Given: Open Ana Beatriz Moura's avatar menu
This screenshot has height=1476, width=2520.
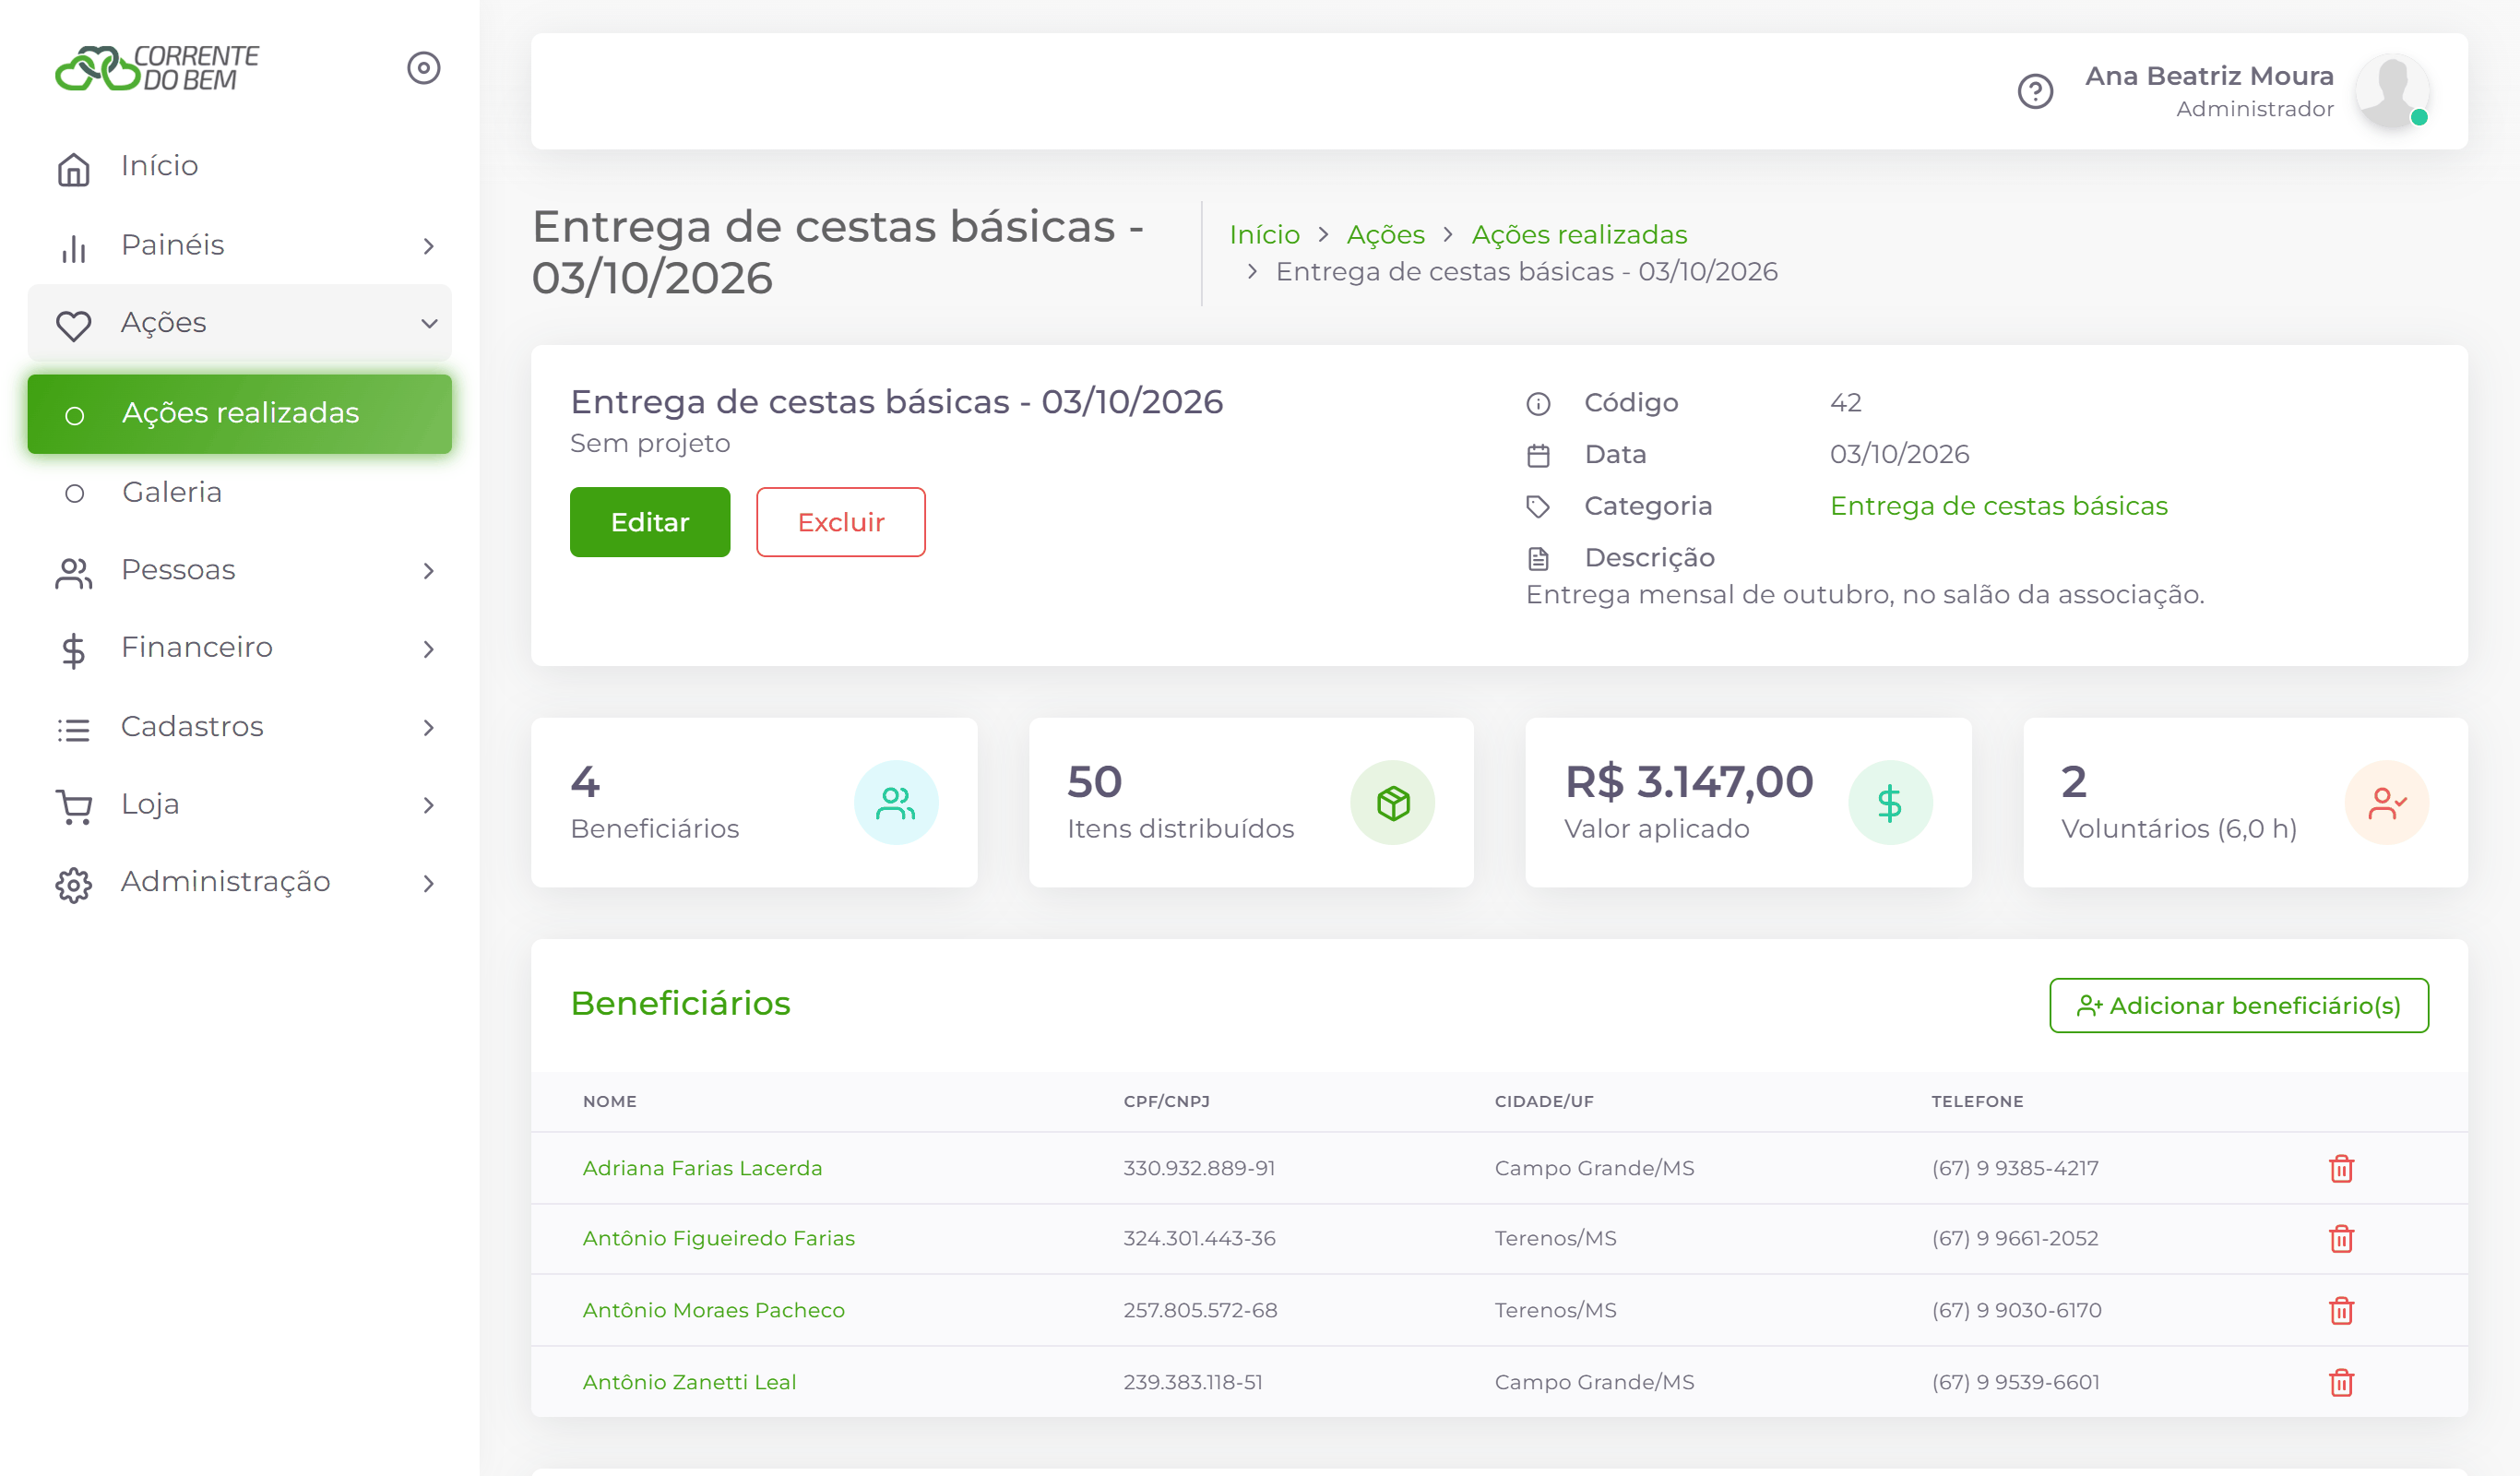Looking at the screenshot, I should click(2392, 91).
